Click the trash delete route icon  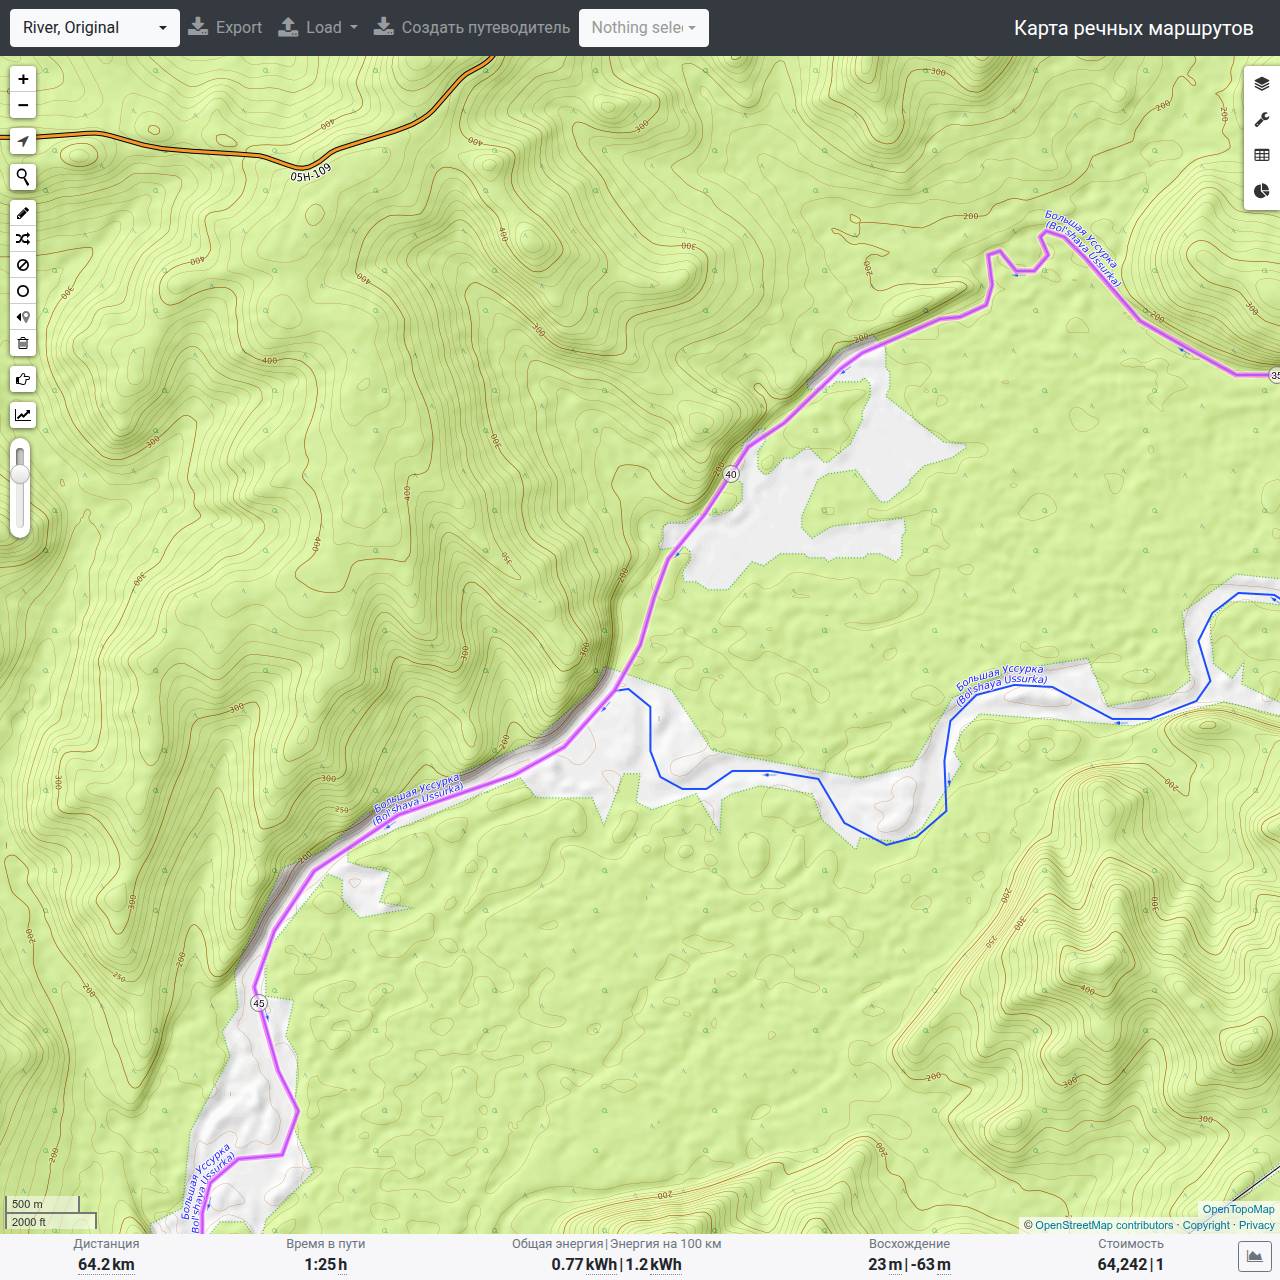(x=22, y=343)
